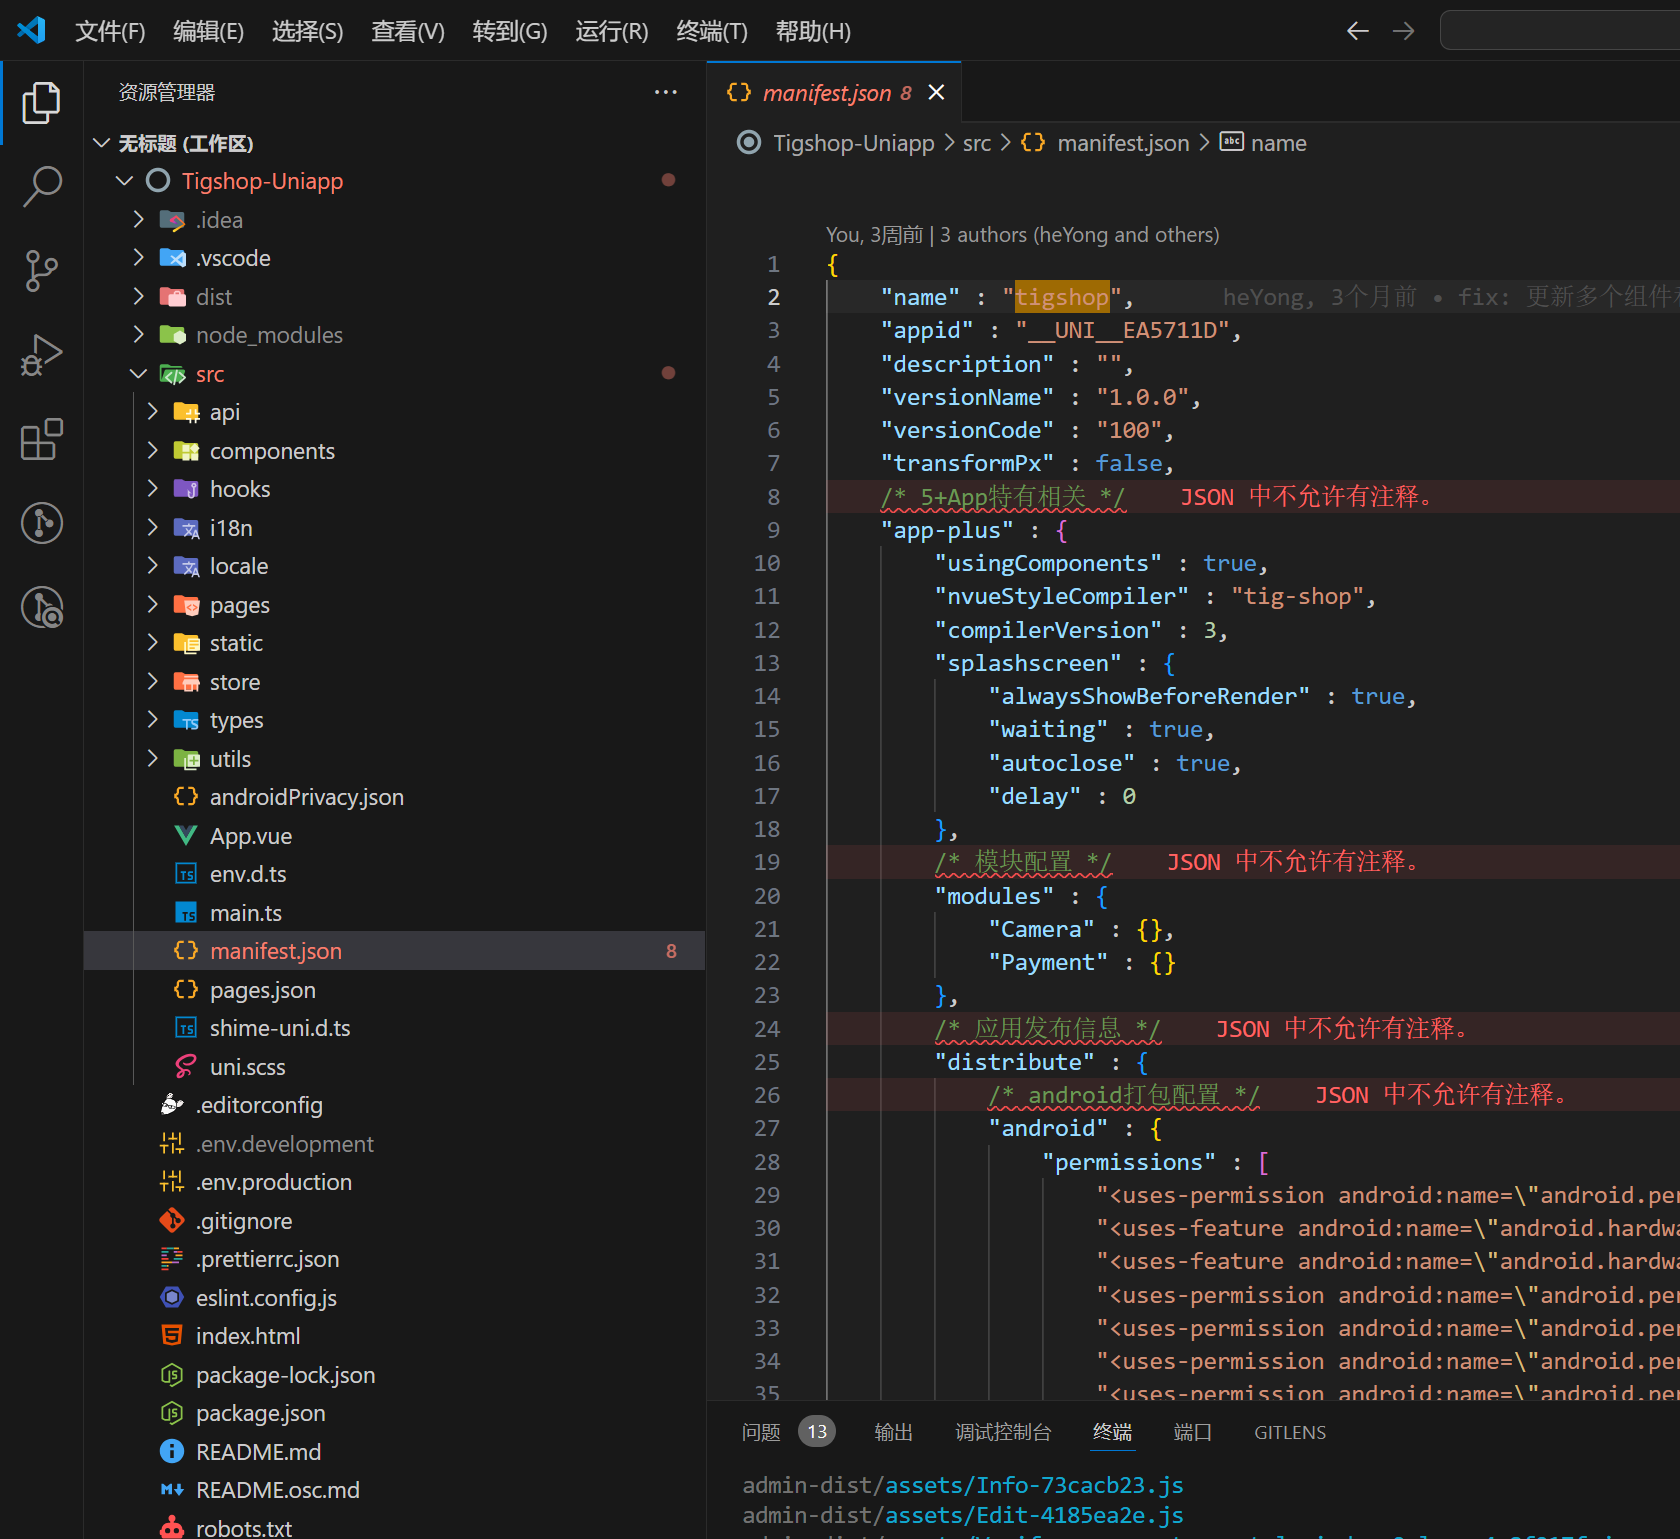Select manifest.json in the file tree

[394, 951]
